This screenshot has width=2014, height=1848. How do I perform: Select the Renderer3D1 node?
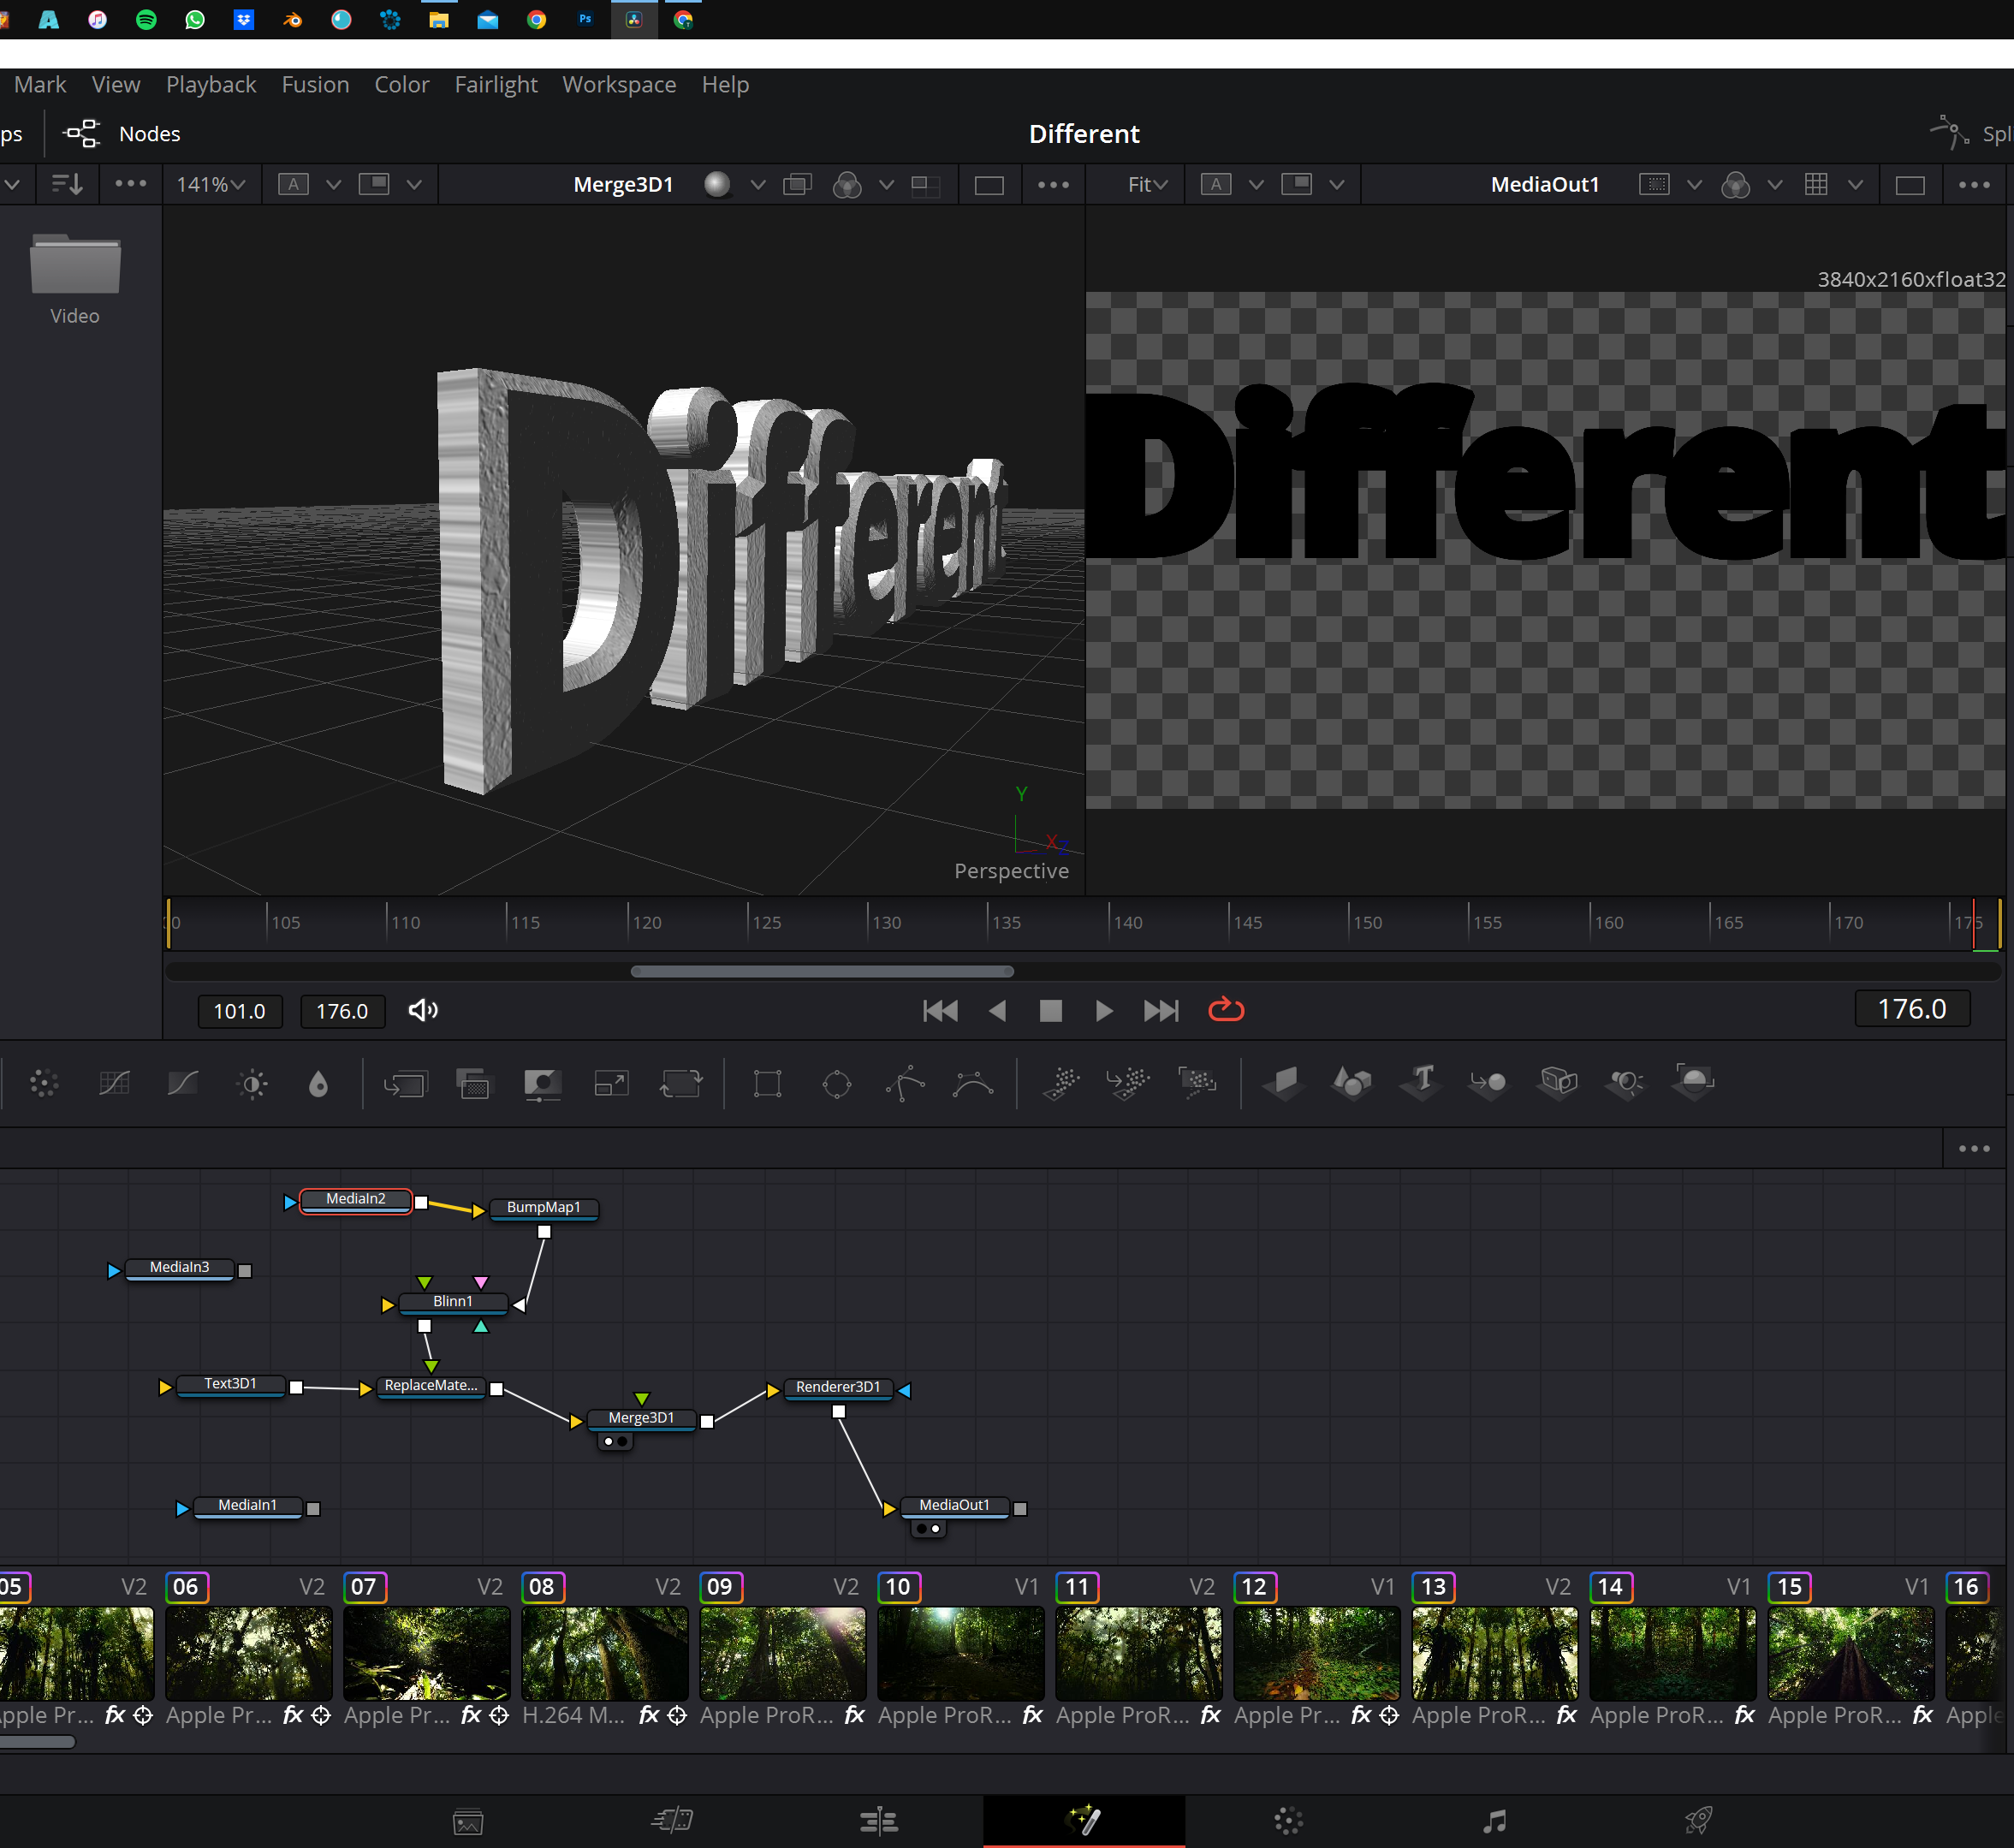[838, 1387]
